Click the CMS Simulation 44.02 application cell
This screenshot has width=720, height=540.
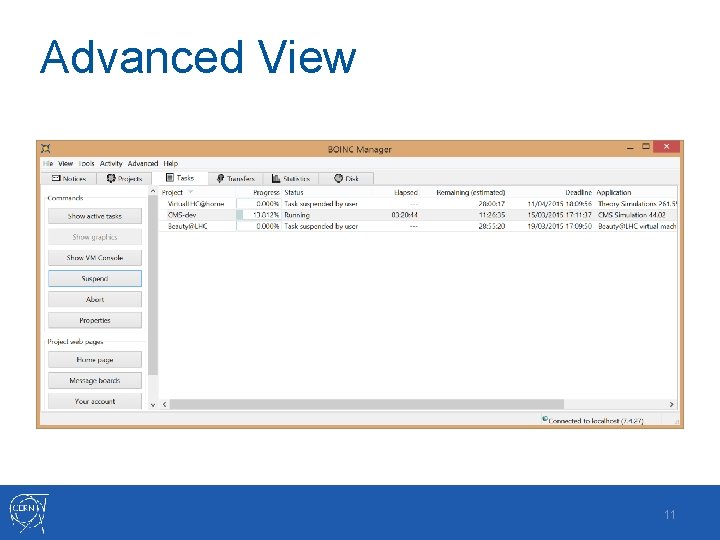(632, 215)
